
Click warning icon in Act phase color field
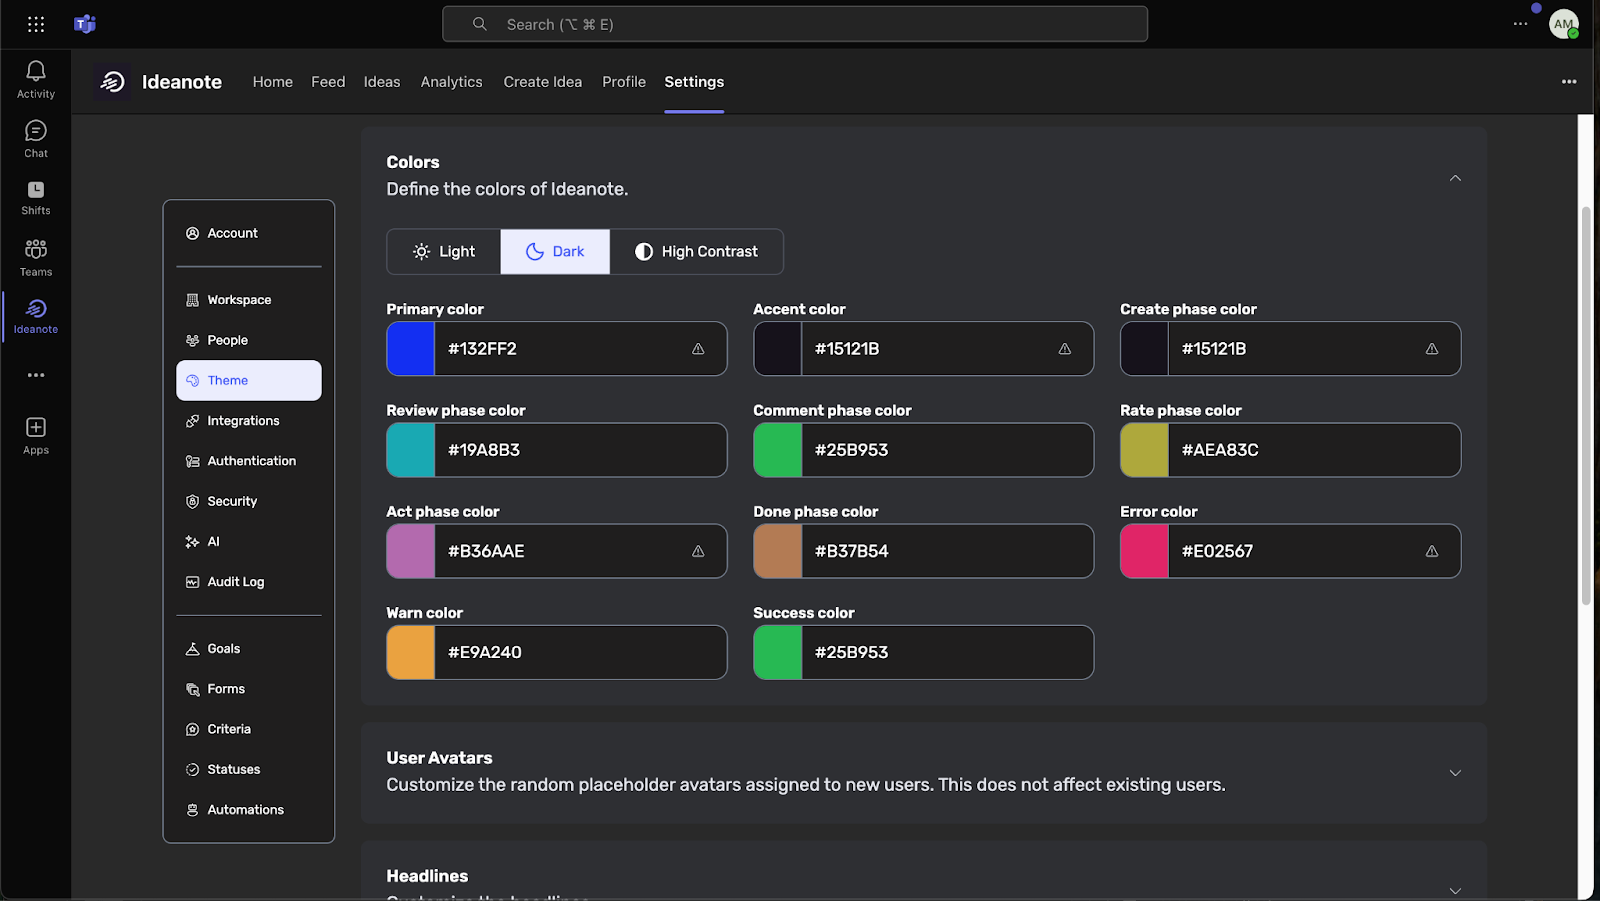tap(698, 551)
